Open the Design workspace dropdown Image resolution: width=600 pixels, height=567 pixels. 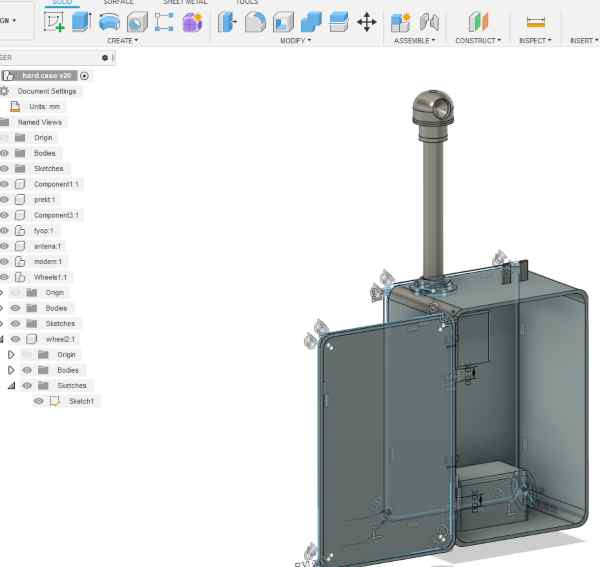8,20
